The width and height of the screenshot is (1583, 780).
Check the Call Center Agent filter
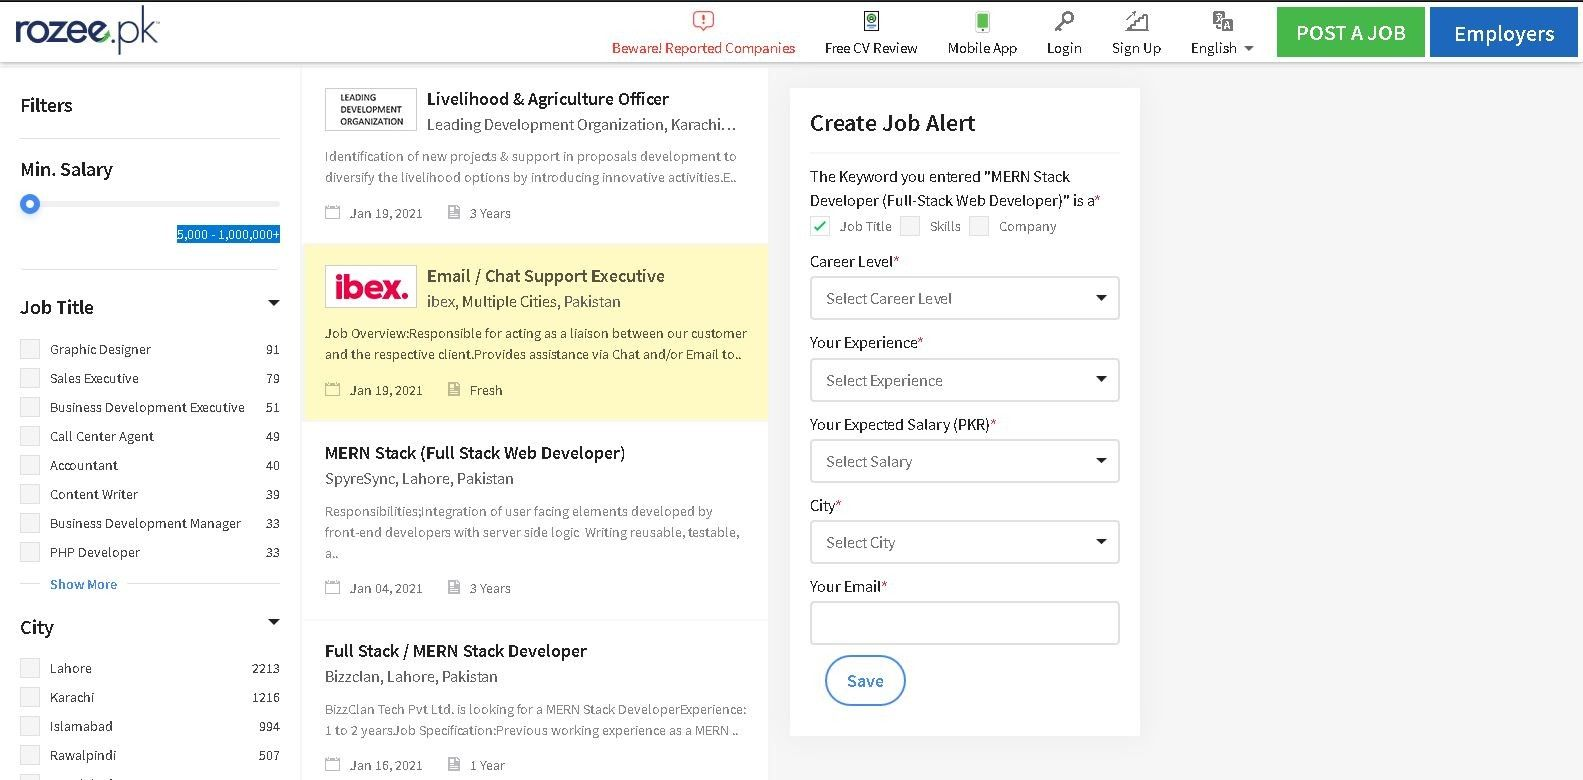[x=30, y=436]
